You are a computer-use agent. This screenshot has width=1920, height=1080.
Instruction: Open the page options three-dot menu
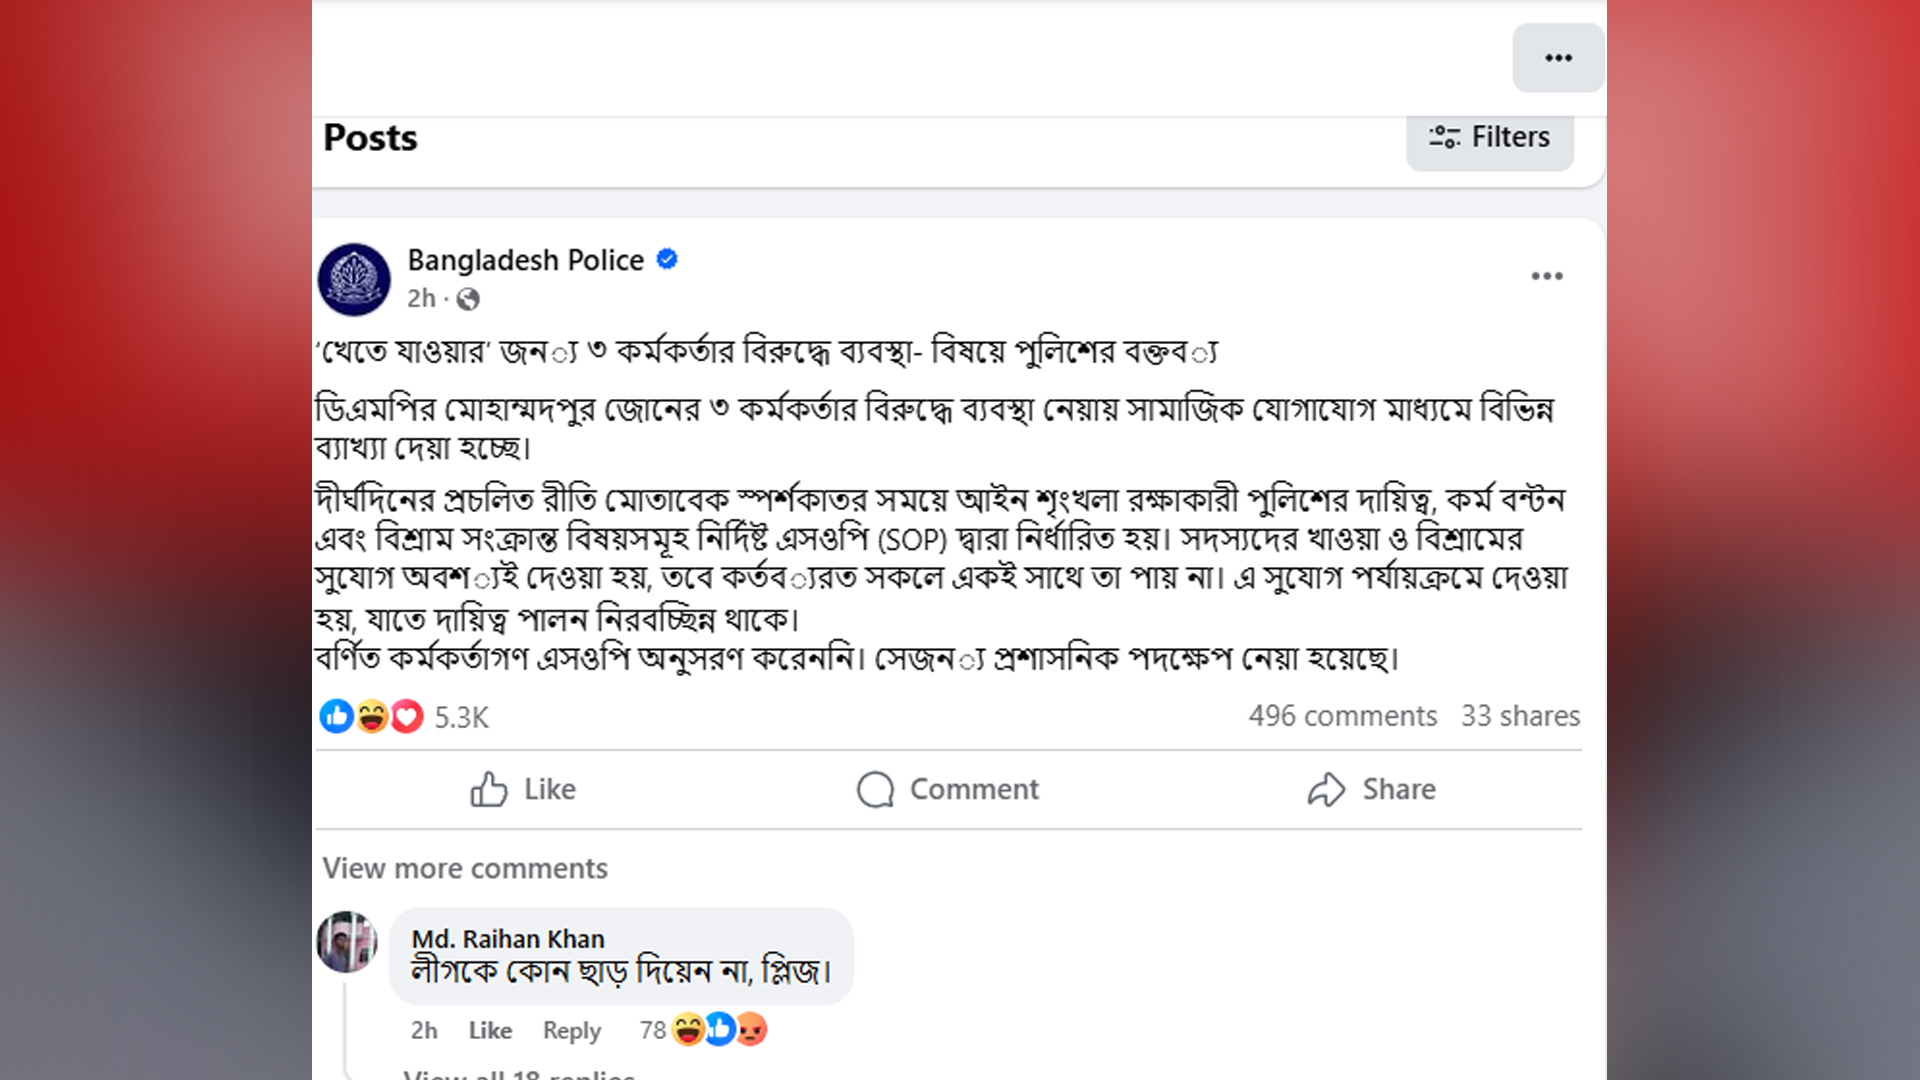click(x=1558, y=58)
